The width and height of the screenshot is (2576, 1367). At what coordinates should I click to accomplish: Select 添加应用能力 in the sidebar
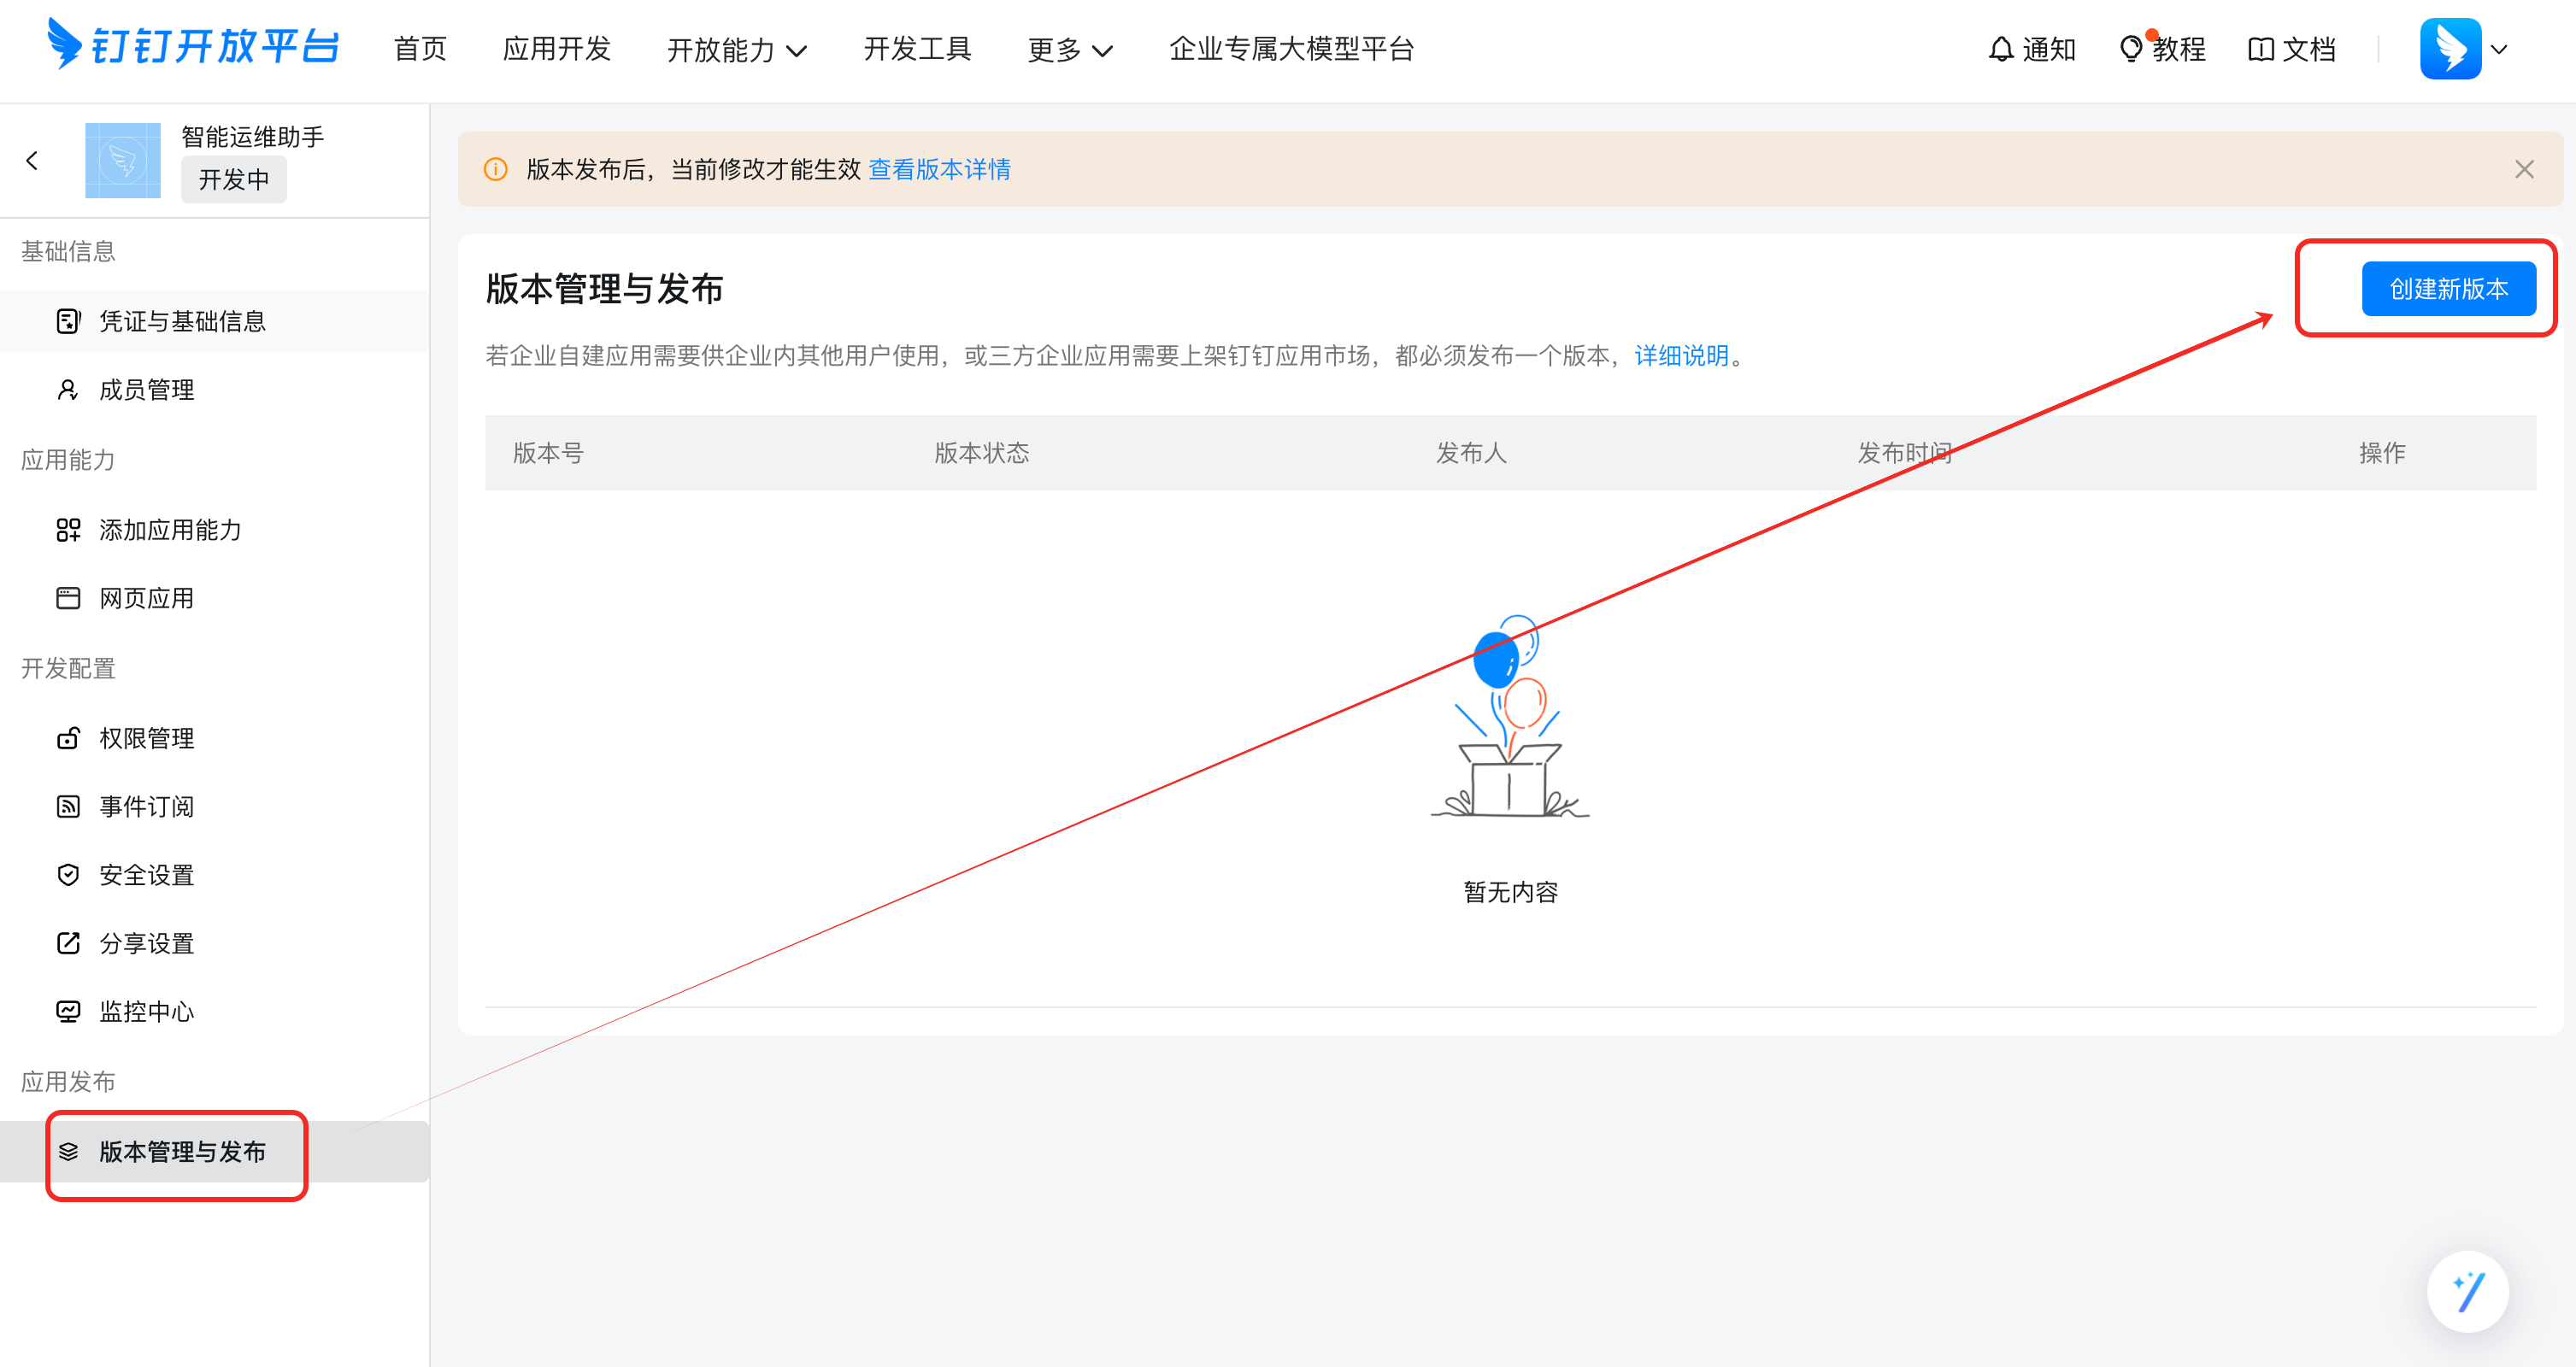pyautogui.click(x=215, y=529)
